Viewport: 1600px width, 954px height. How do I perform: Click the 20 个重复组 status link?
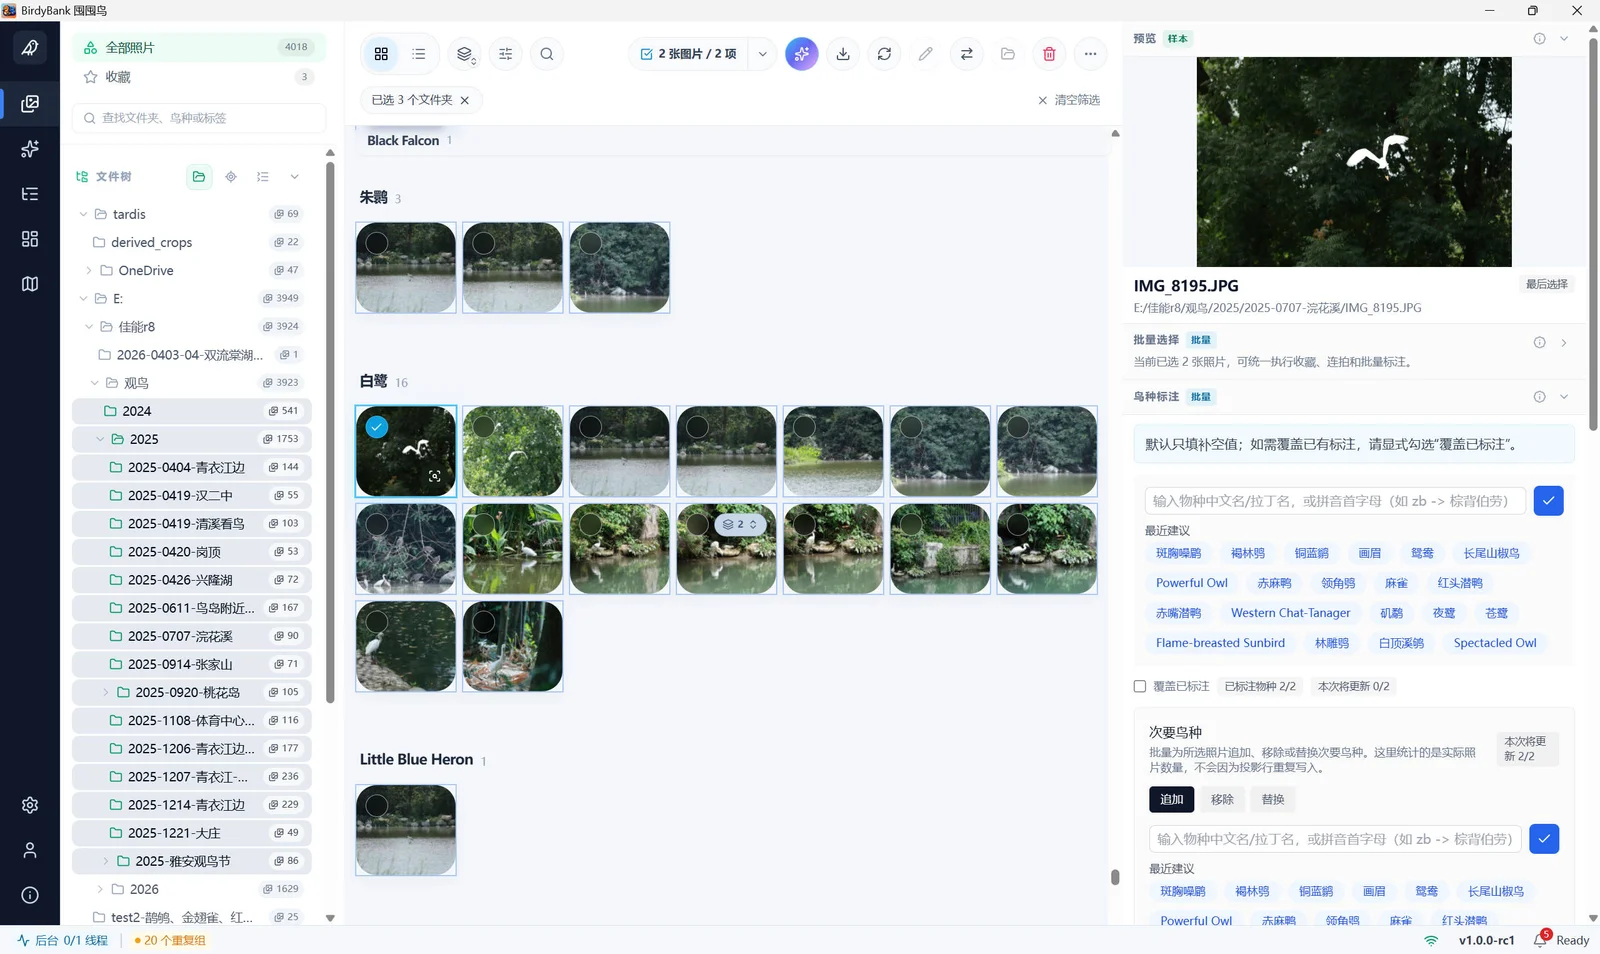tap(170, 940)
